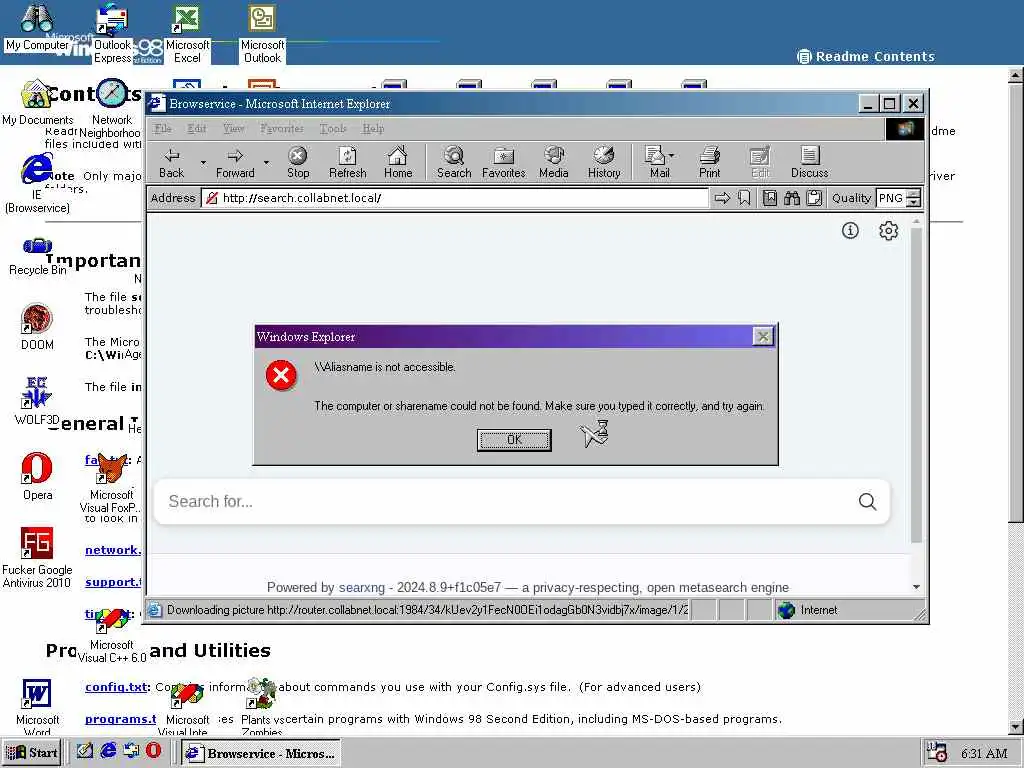Expand the Back button history dropdown arrow
Viewport: 1024px width, 768px height.
pyautogui.click(x=203, y=162)
